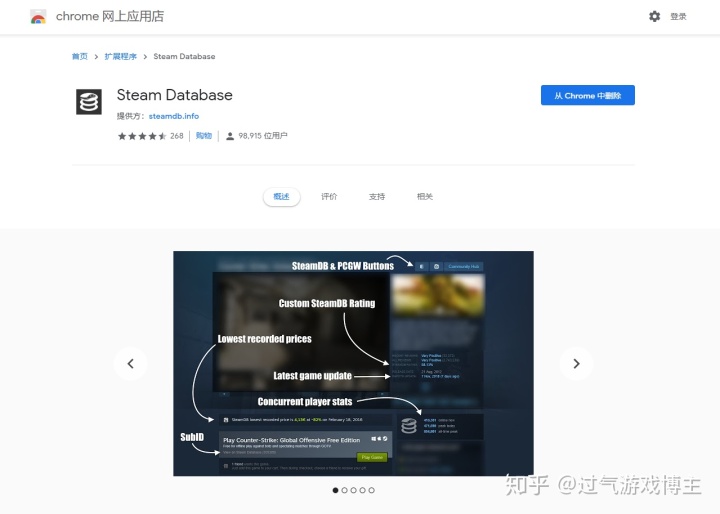Open the steamdb.info provider link
Screen dimensions: 720x514
(174, 116)
